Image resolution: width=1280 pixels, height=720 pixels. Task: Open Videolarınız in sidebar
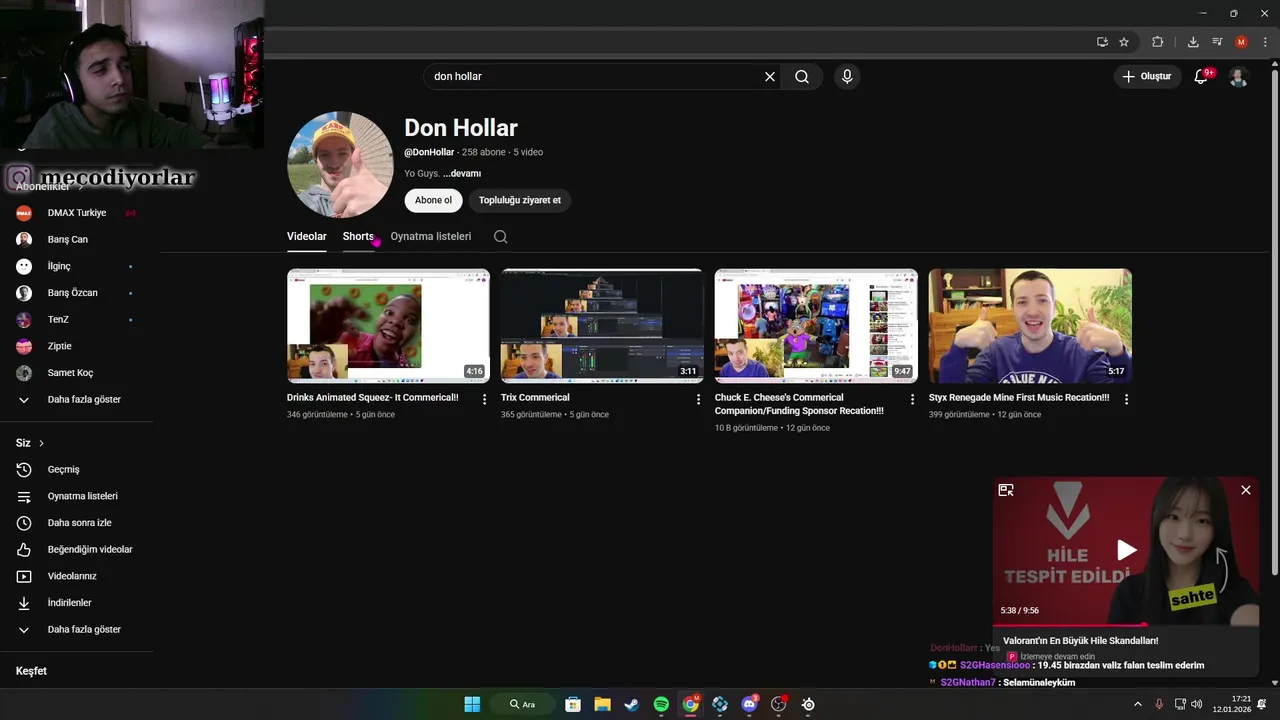pyautogui.click(x=76, y=576)
